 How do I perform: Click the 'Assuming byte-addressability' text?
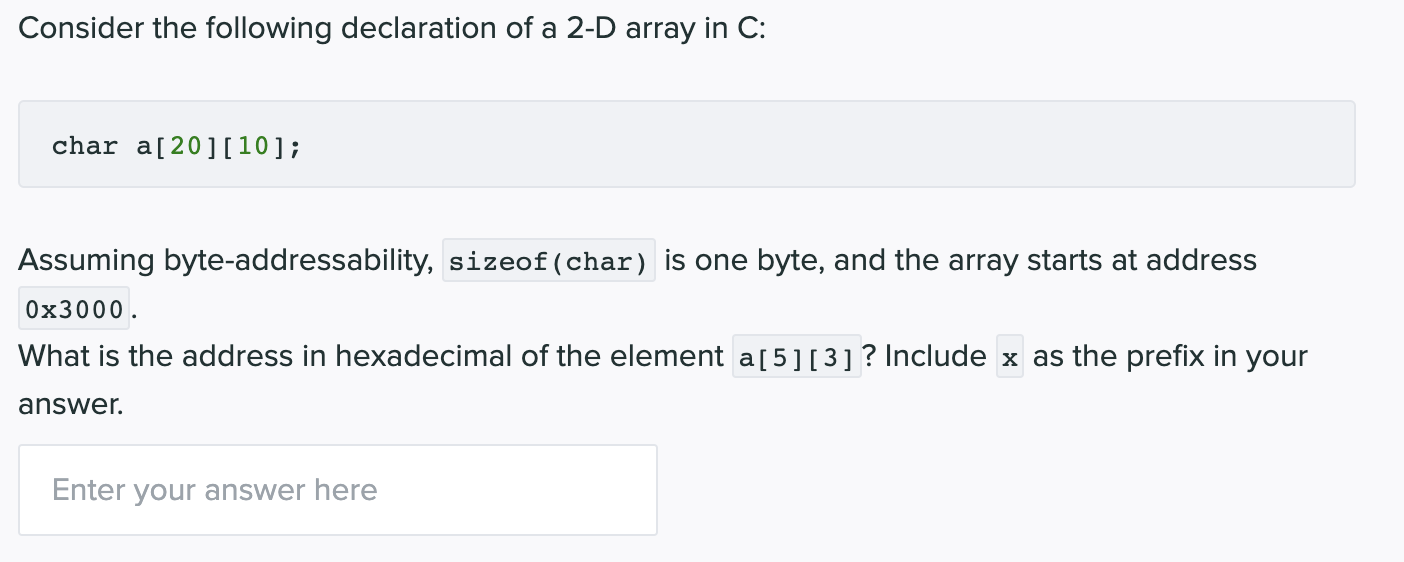pyautogui.click(x=226, y=261)
